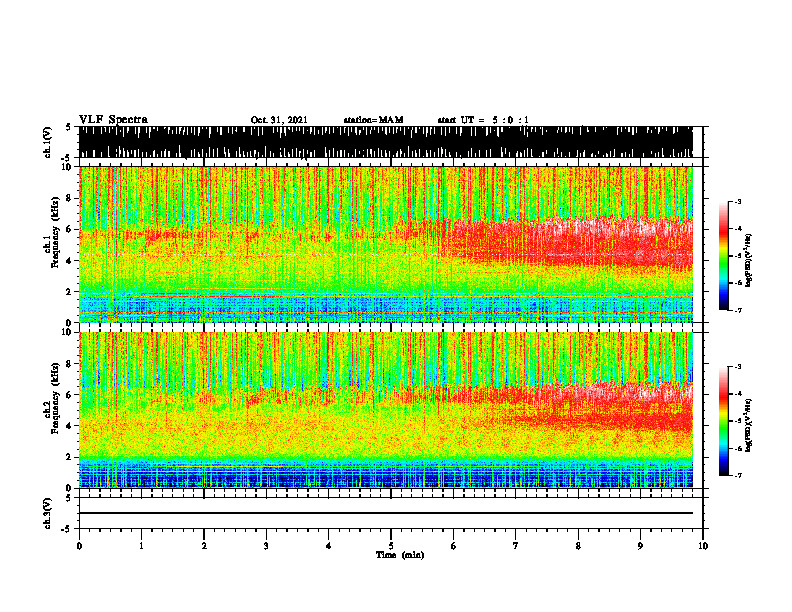
Task: Click the "-7" tick on ch.2 colorbar
Action: pos(738,475)
